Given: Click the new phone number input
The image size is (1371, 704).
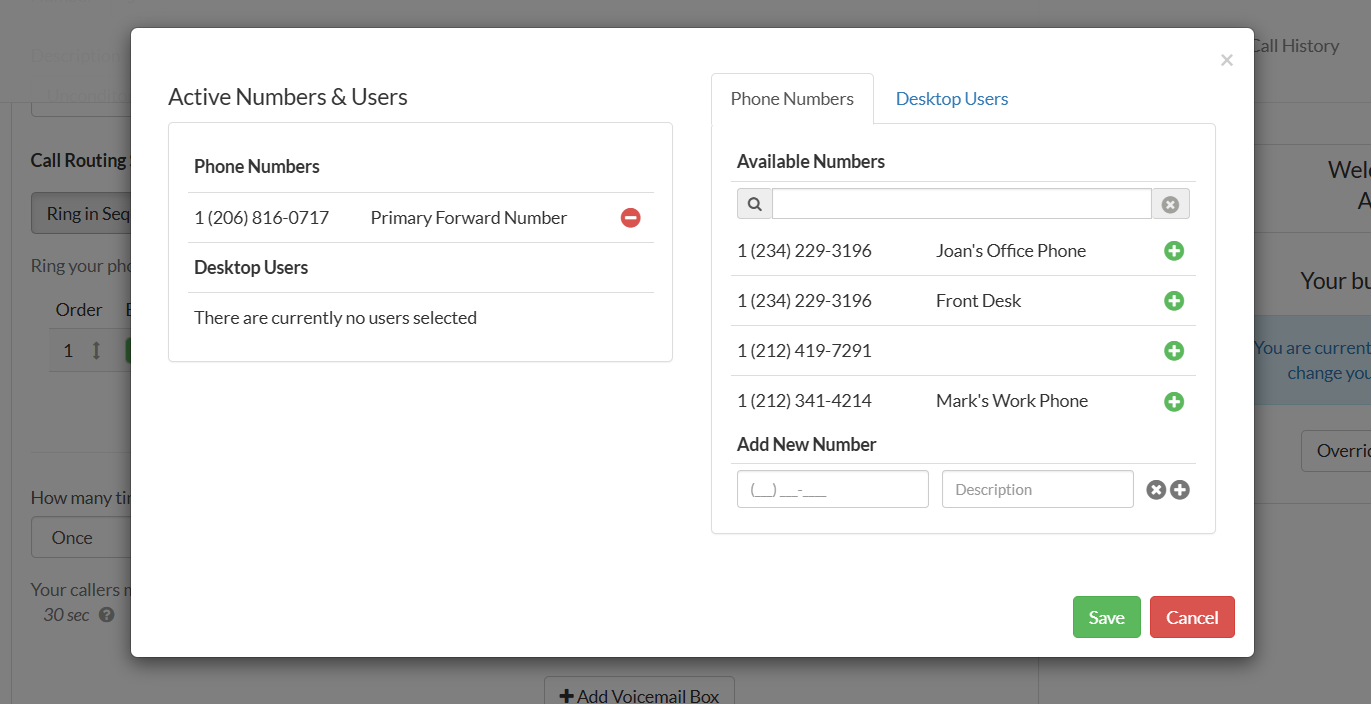Looking at the screenshot, I should (832, 490).
